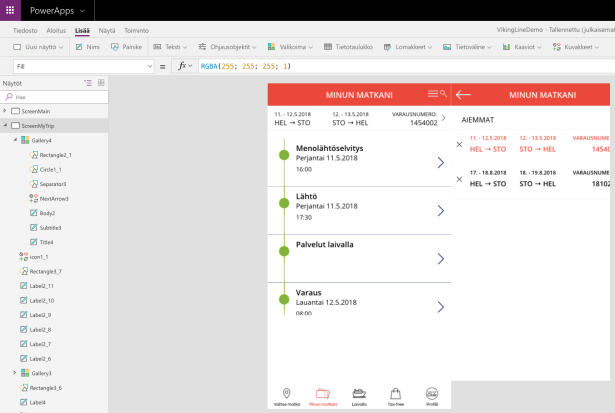Click the back arrow in second screen header
The image size is (615, 413).
463,95
